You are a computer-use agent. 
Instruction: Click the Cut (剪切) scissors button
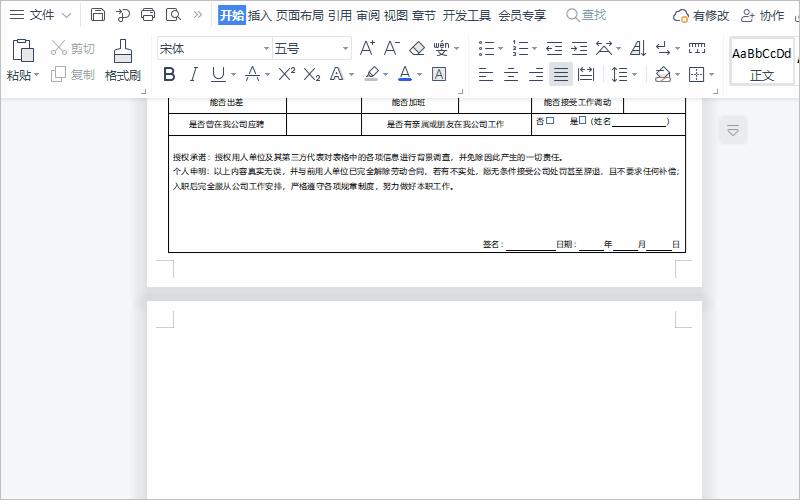point(72,48)
